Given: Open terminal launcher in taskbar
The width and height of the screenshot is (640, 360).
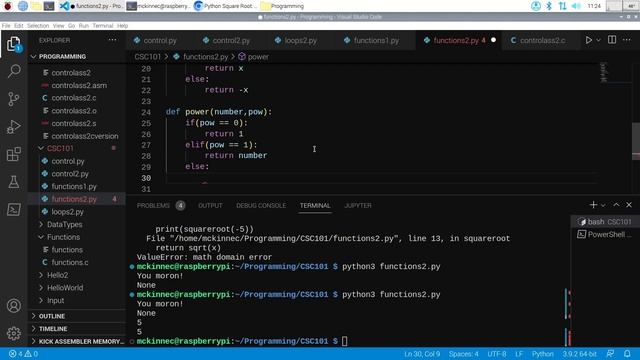Looking at the screenshot, I should coord(49,6).
